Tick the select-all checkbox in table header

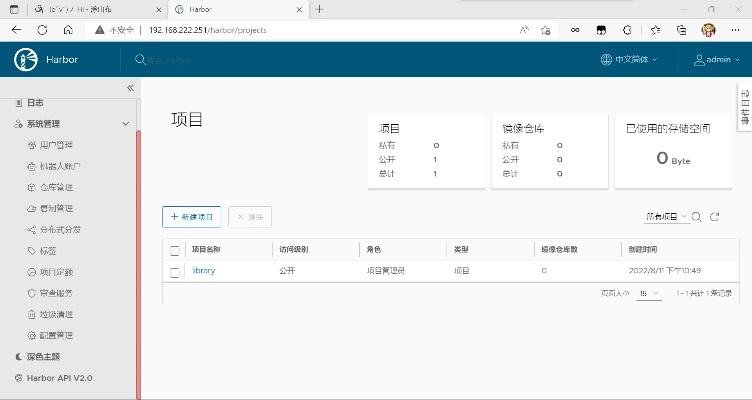pos(175,249)
